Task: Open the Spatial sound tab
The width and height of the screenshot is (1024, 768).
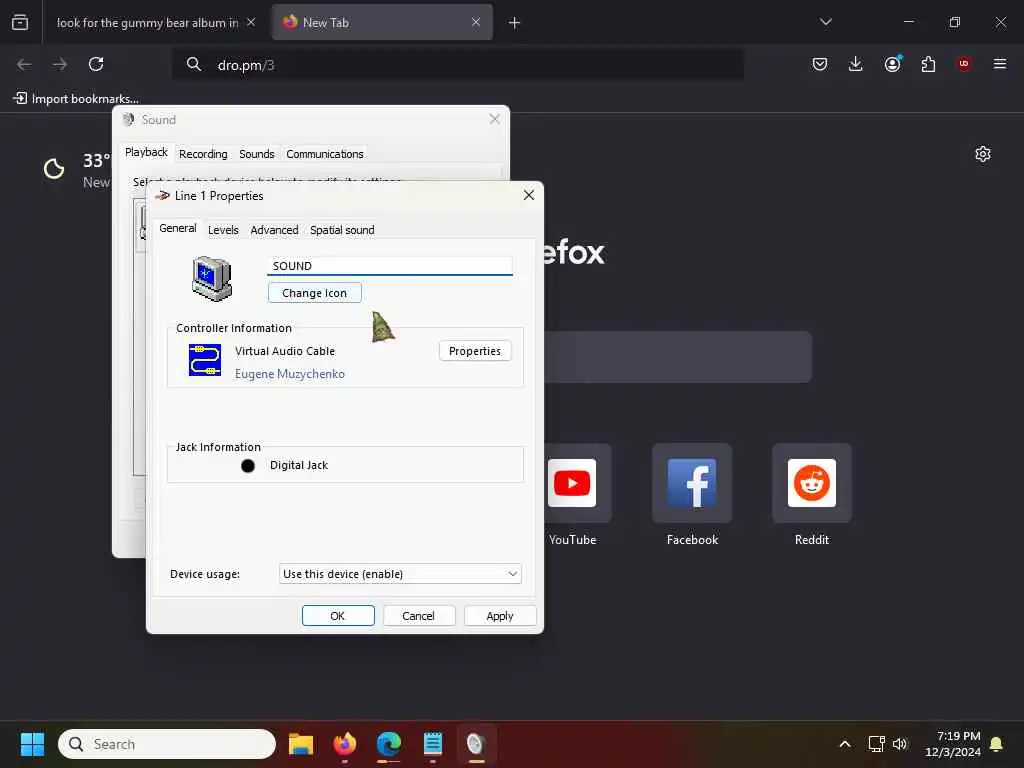Action: (x=342, y=230)
